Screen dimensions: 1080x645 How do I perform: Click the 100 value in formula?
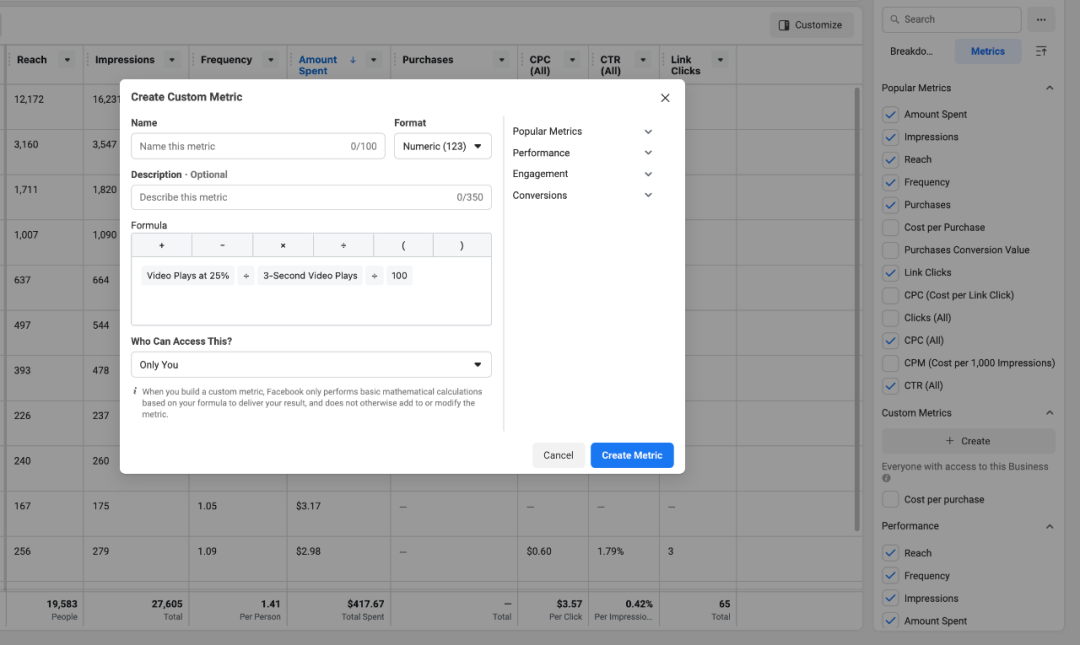click(399, 276)
